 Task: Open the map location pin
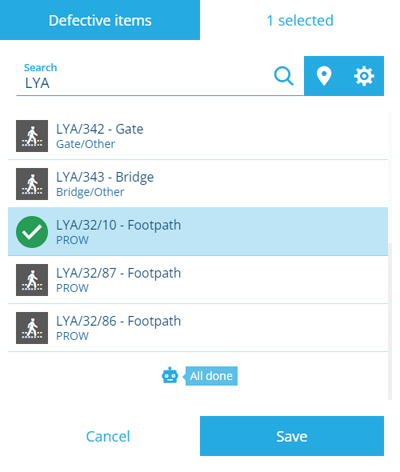point(324,76)
